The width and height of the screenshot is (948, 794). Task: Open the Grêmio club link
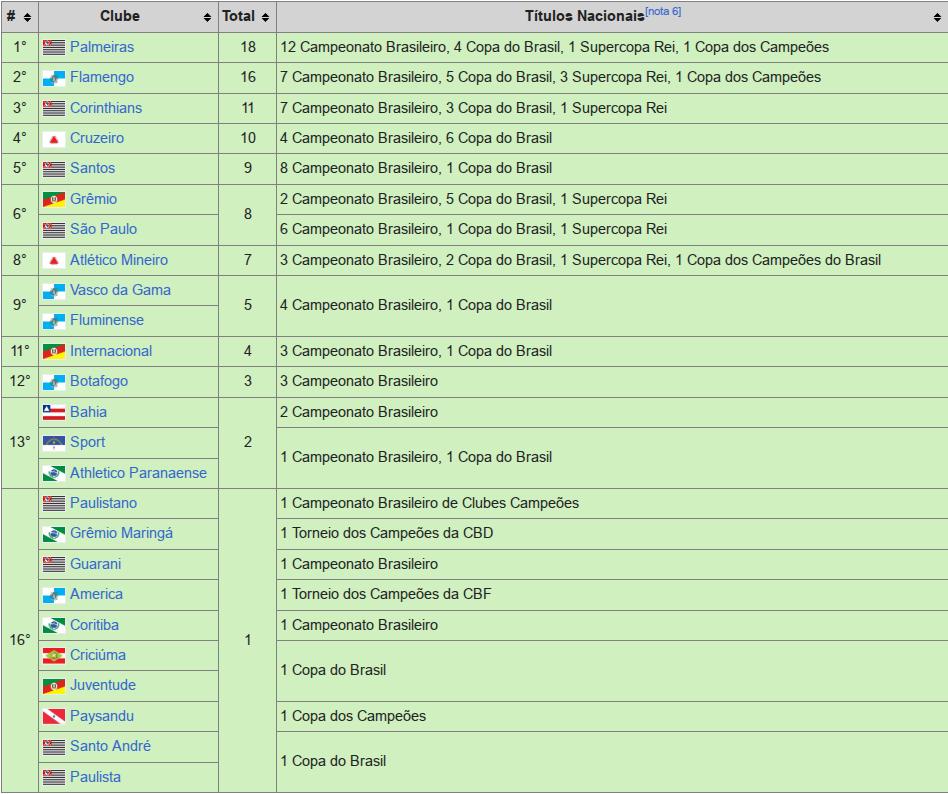(94, 198)
